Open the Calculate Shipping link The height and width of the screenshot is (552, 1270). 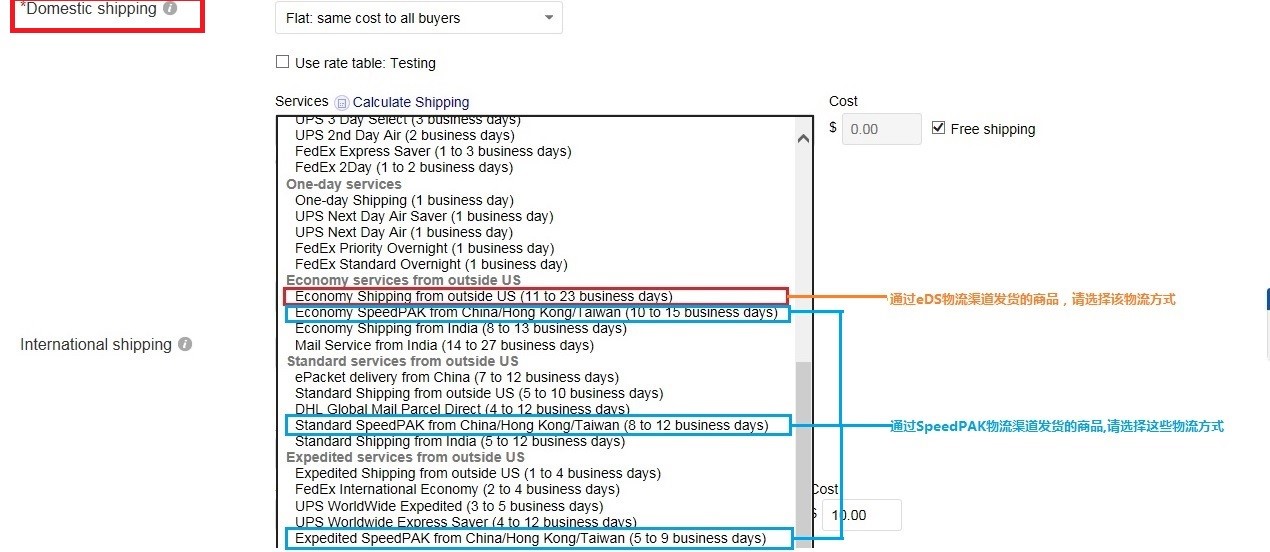[x=410, y=102]
